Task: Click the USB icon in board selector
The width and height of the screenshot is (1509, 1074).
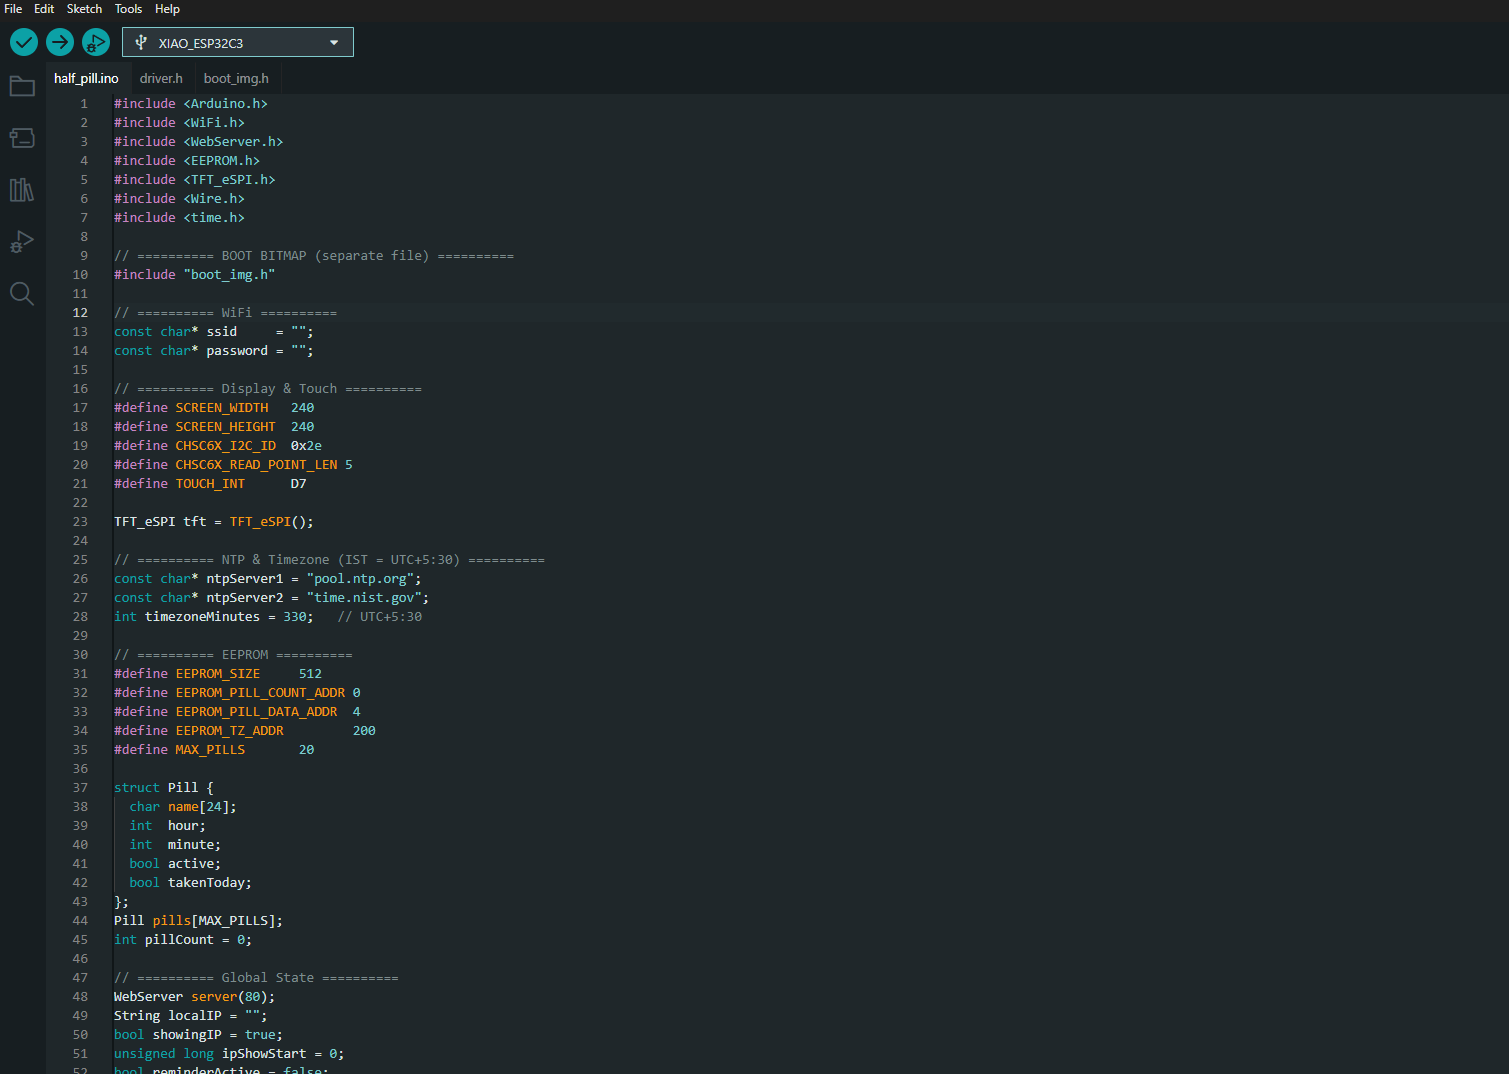Action: tap(141, 42)
